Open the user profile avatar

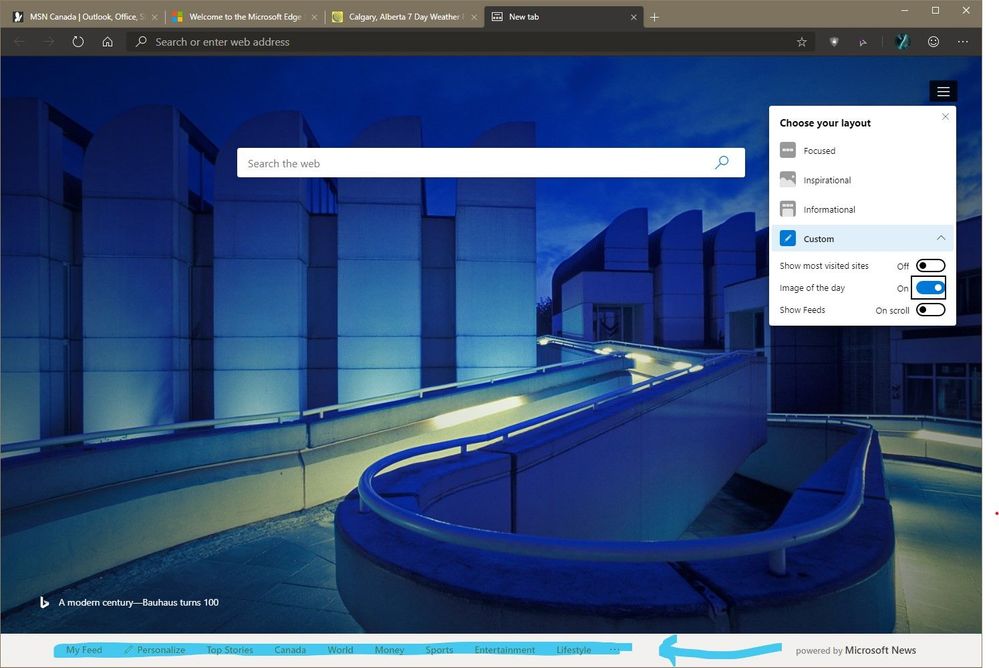click(x=902, y=42)
